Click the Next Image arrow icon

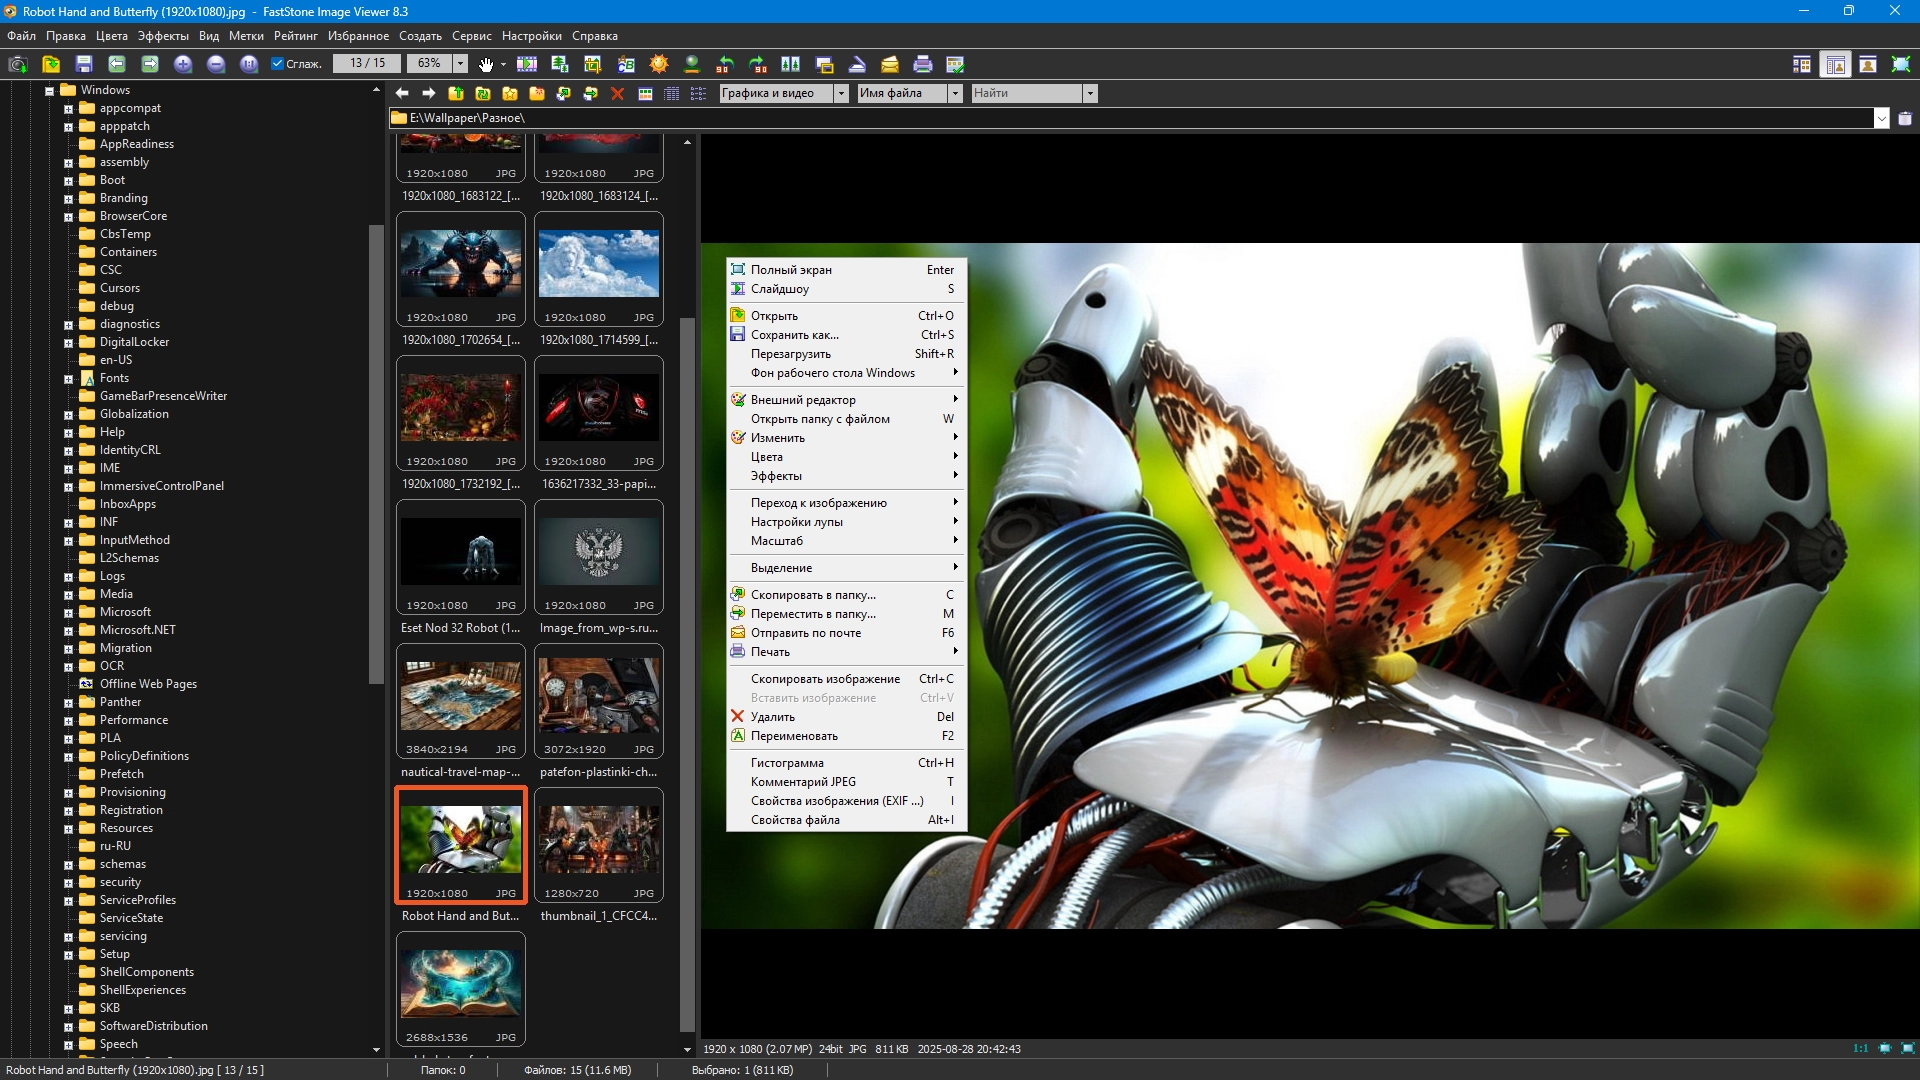[150, 64]
